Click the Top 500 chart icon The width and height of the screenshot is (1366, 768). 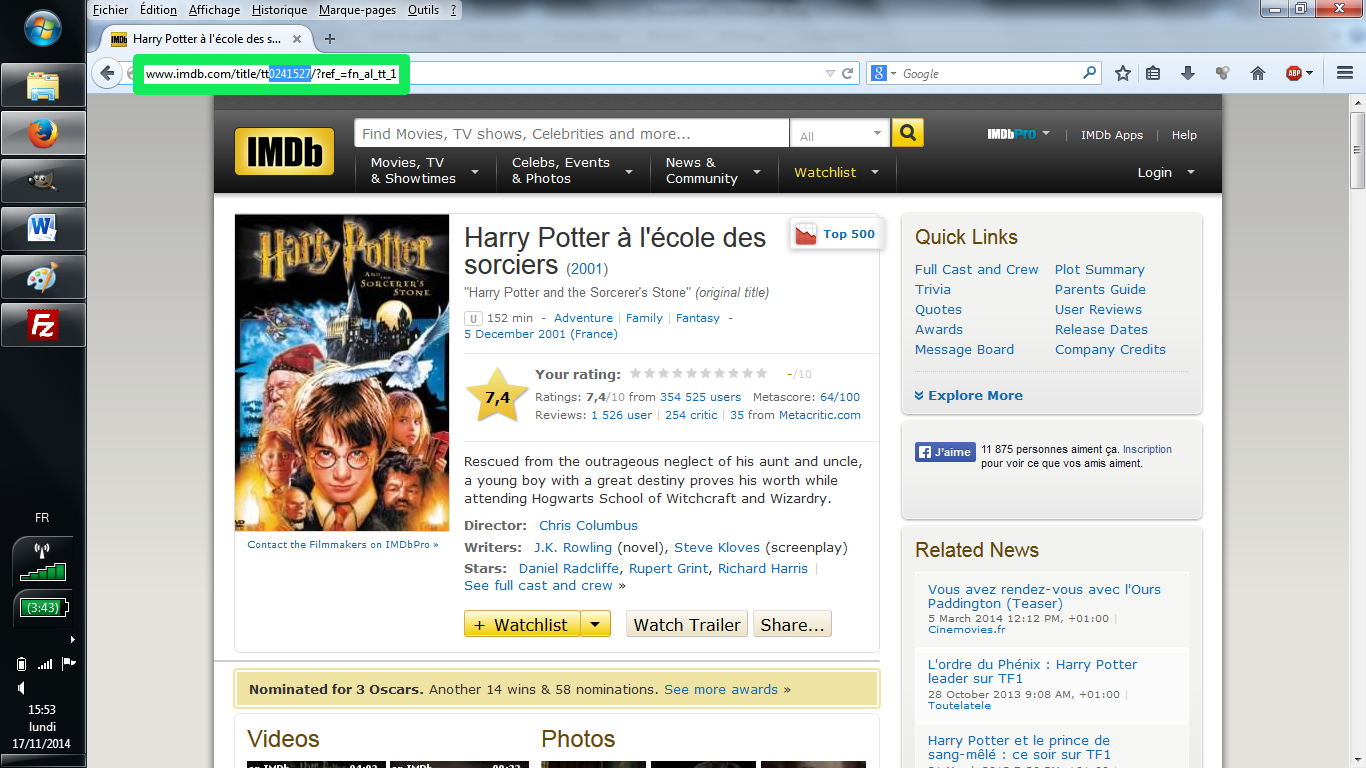(x=806, y=235)
